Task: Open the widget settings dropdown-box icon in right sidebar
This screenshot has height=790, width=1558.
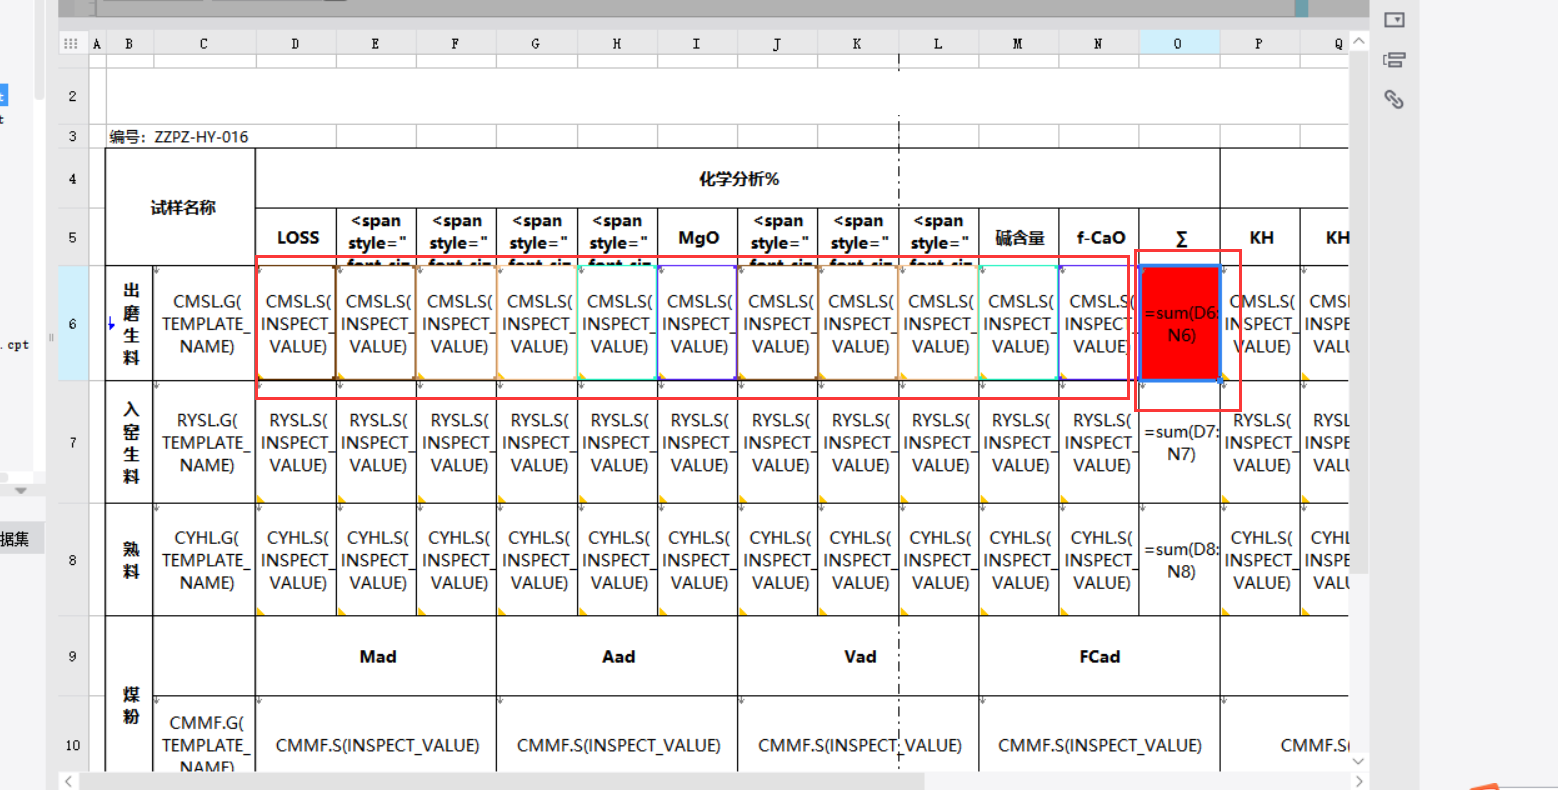Action: tap(1394, 20)
